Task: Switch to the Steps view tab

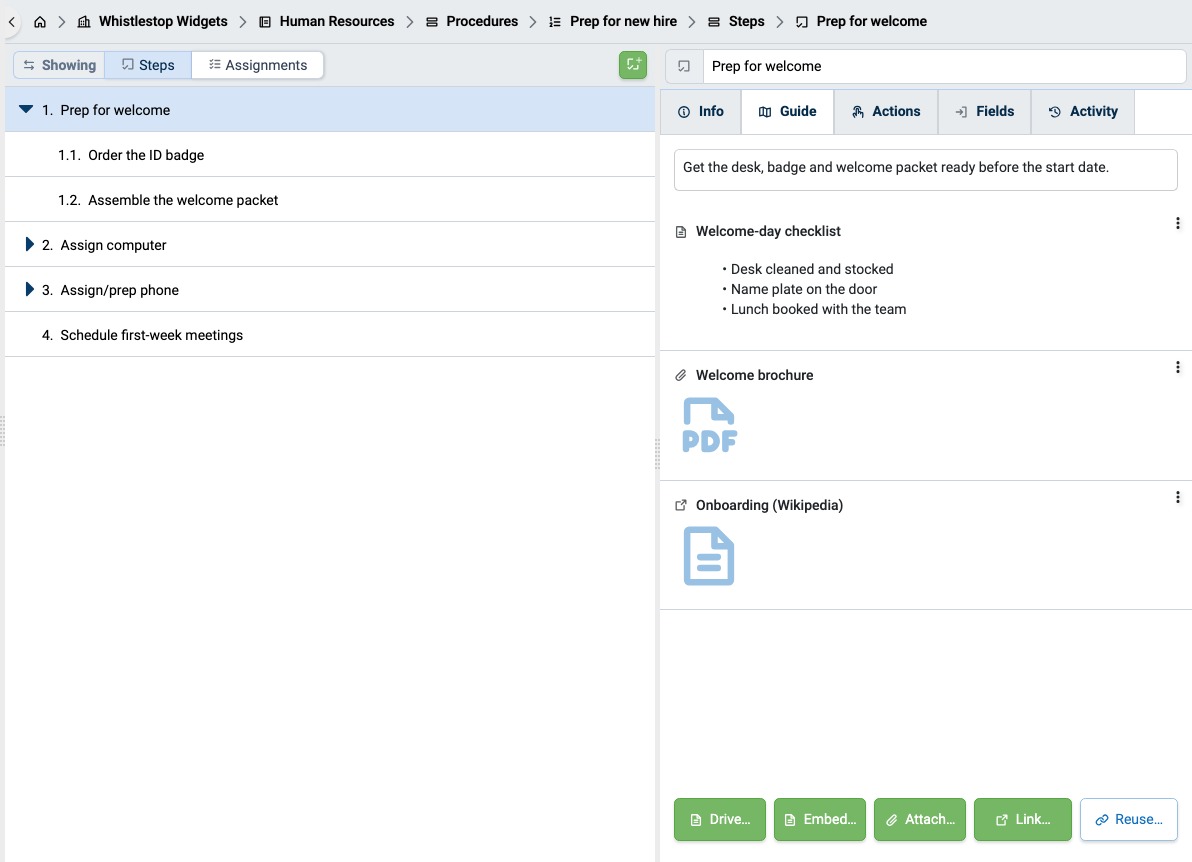Action: tap(148, 65)
